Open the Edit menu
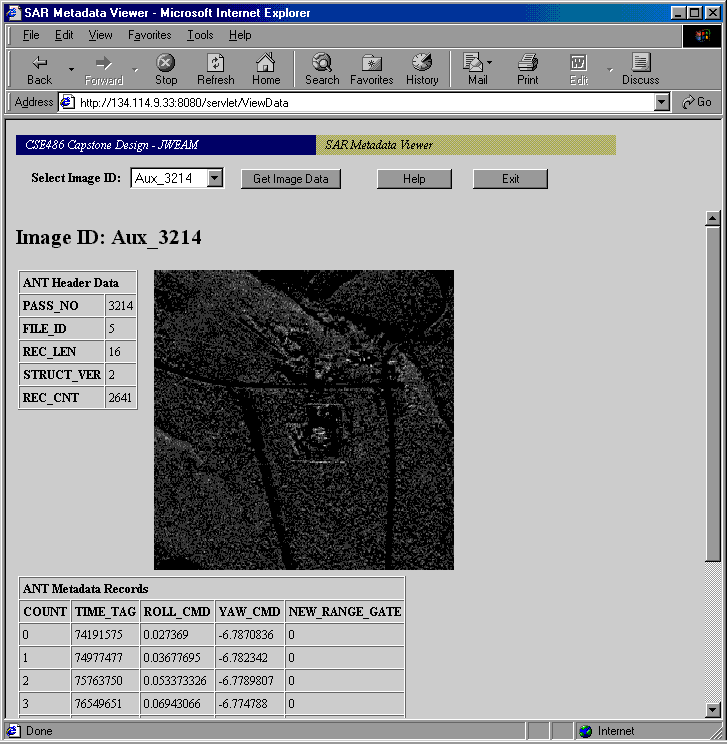This screenshot has height=744, width=727. [64, 35]
